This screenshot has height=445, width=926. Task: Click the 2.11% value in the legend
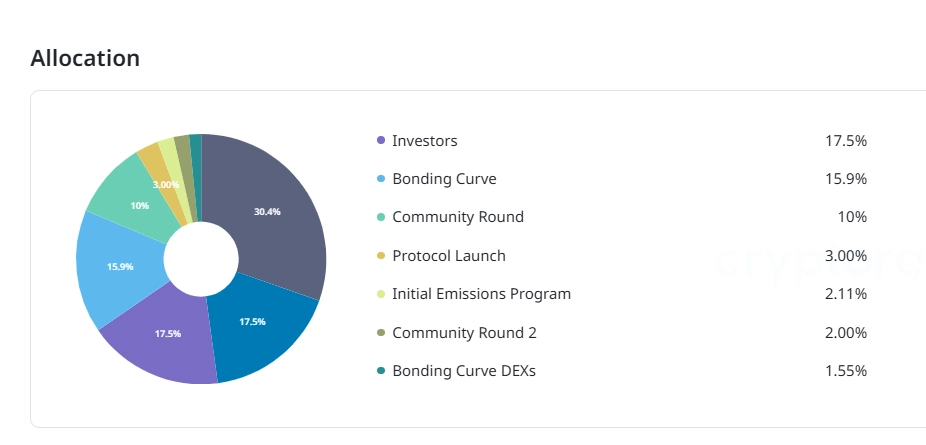point(845,294)
